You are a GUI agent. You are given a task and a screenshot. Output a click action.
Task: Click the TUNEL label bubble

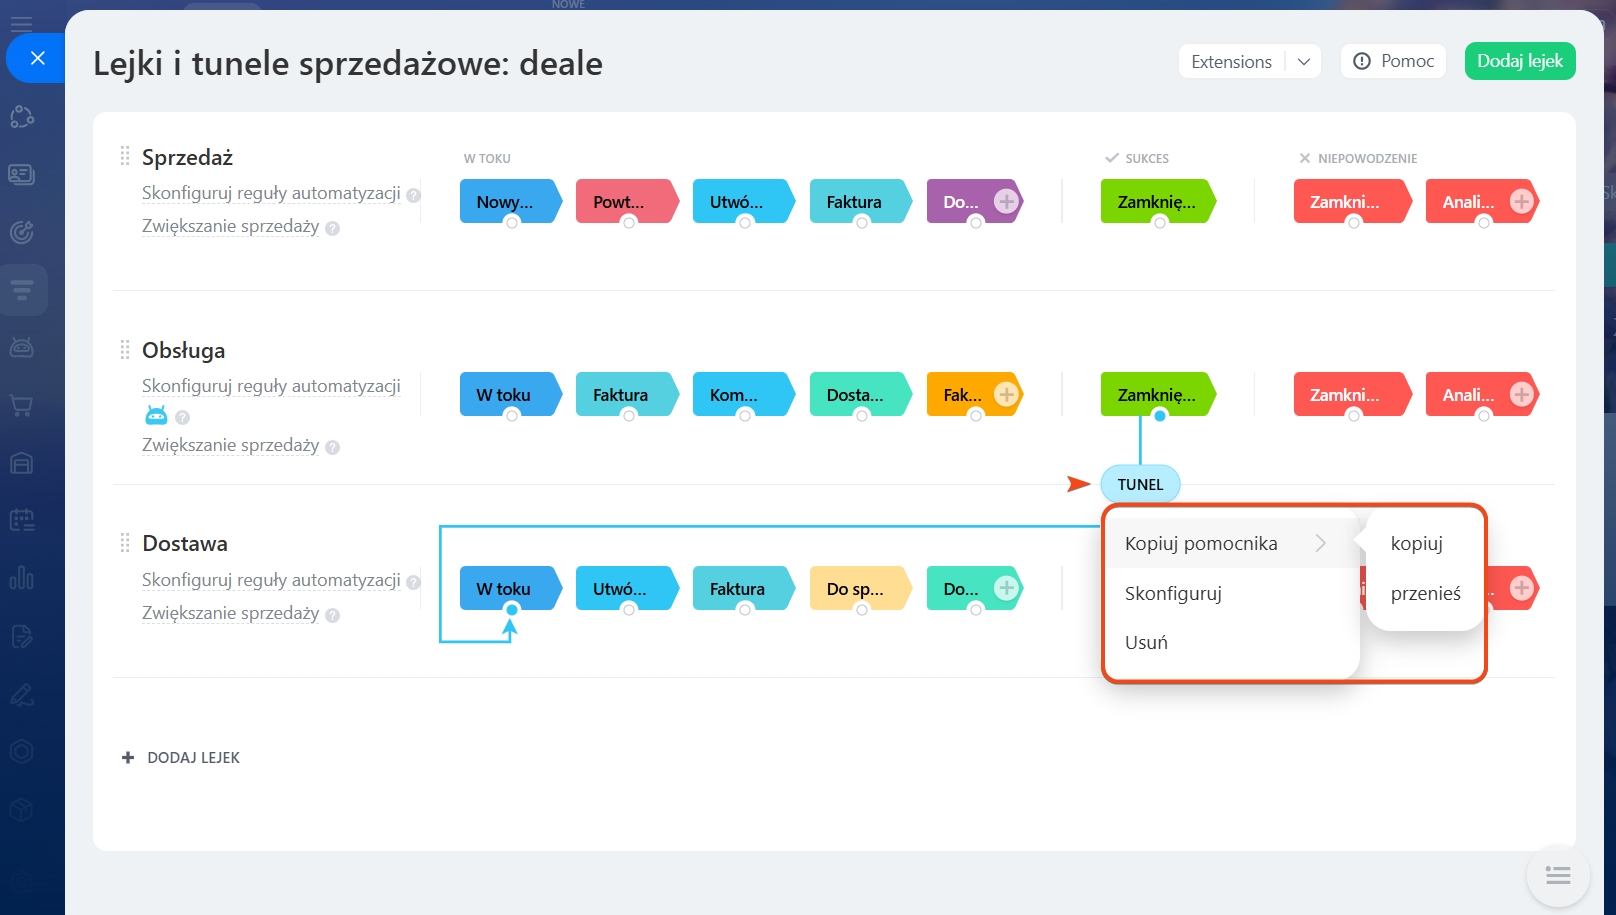pos(1140,484)
